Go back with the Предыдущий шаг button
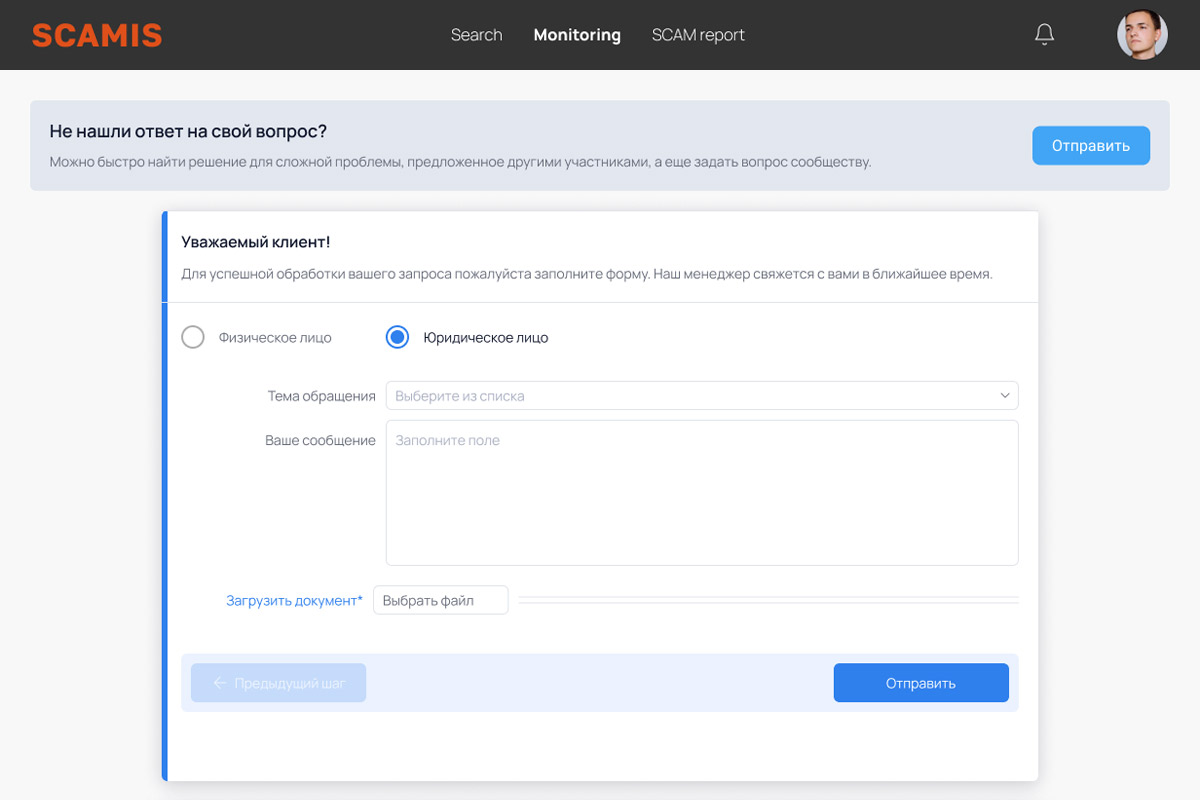This screenshot has height=800, width=1200. [x=279, y=683]
